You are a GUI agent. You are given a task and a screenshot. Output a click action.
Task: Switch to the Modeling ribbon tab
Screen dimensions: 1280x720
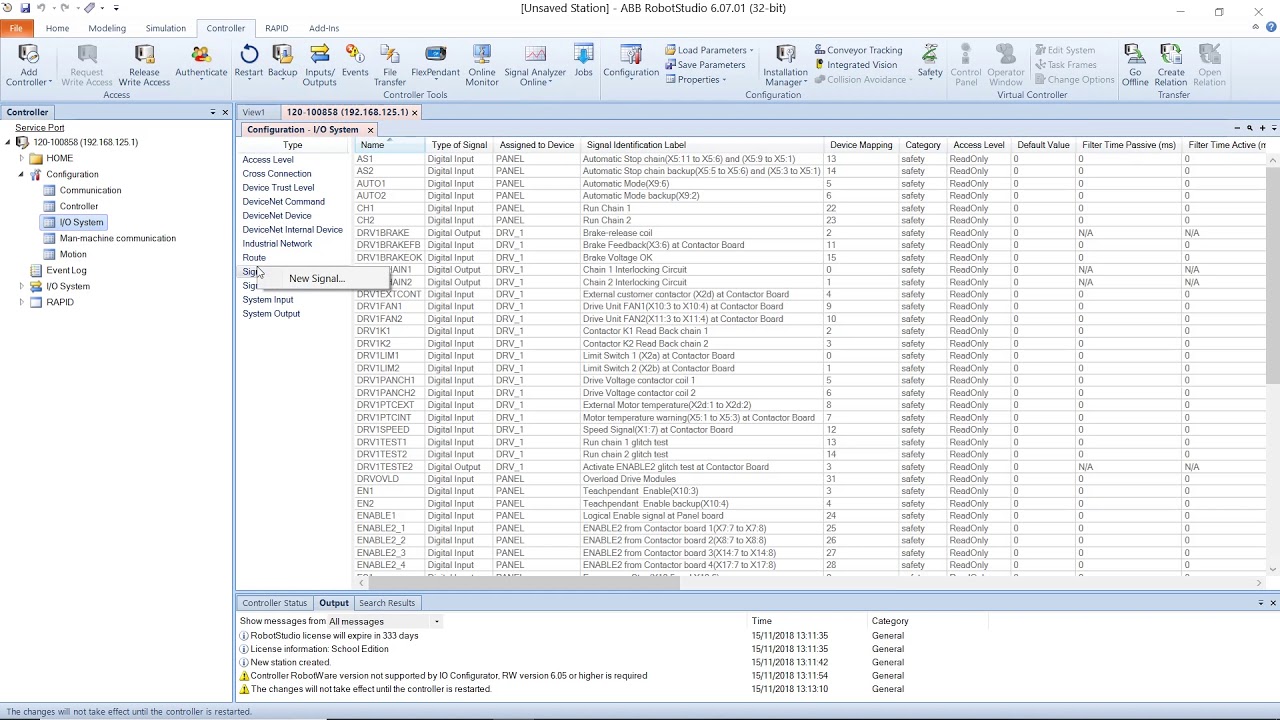[107, 28]
